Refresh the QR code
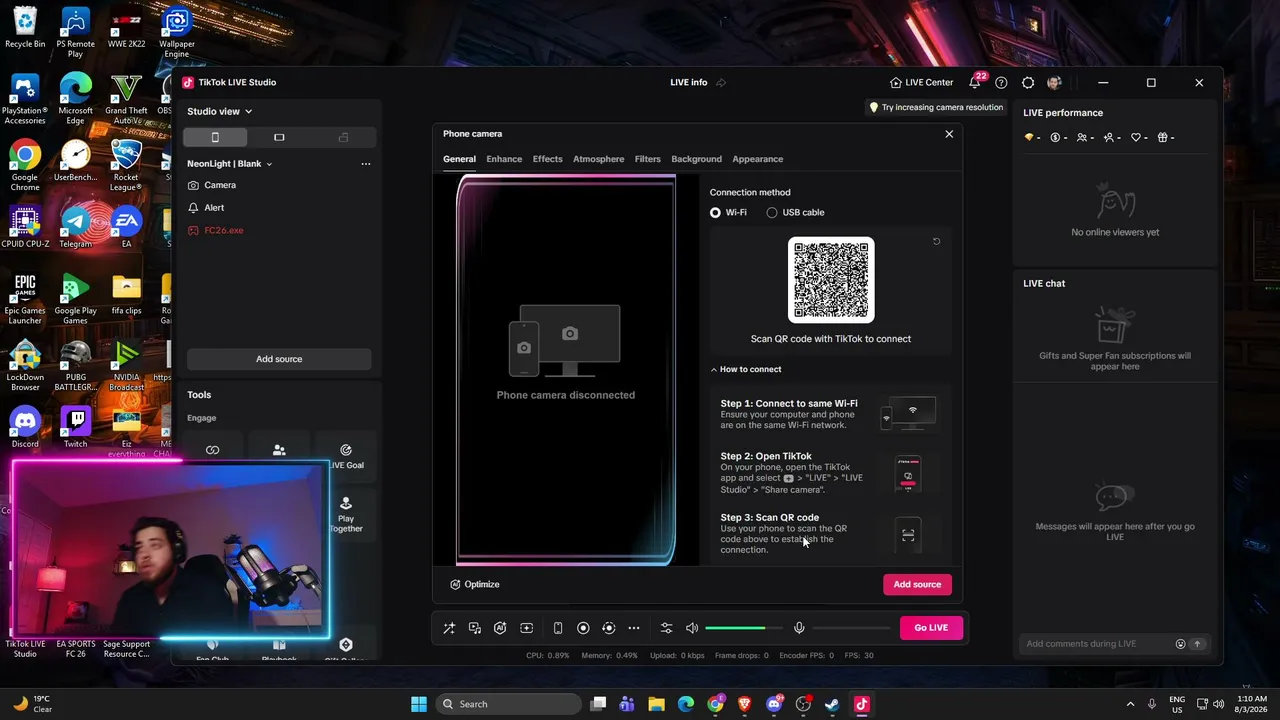Image resolution: width=1280 pixels, height=720 pixels. (x=936, y=241)
